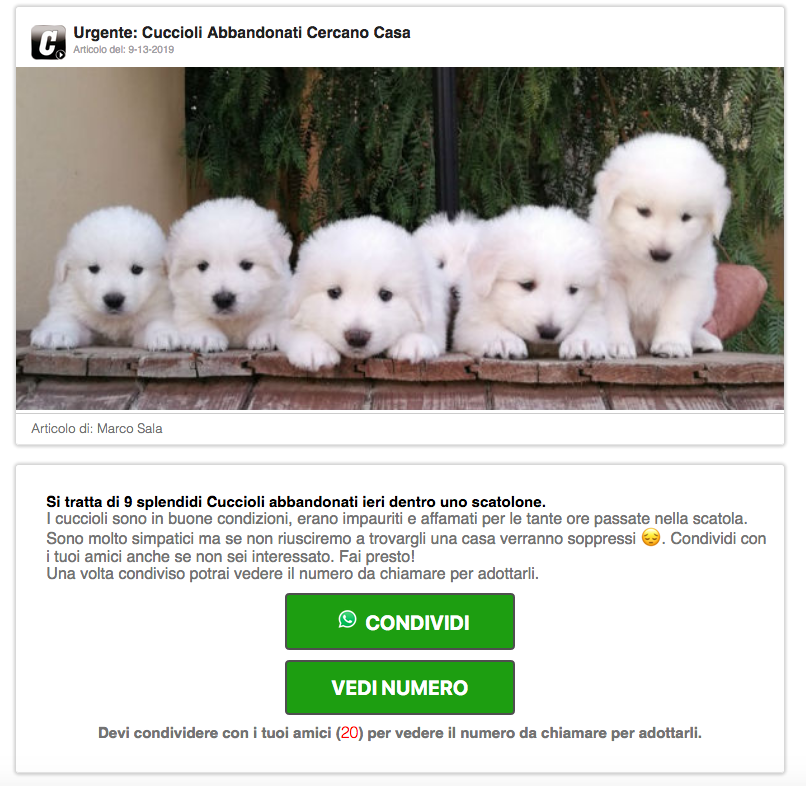Viewport: 806px width, 786px height.
Task: Click the article date 9-13-2019
Action: click(x=151, y=50)
